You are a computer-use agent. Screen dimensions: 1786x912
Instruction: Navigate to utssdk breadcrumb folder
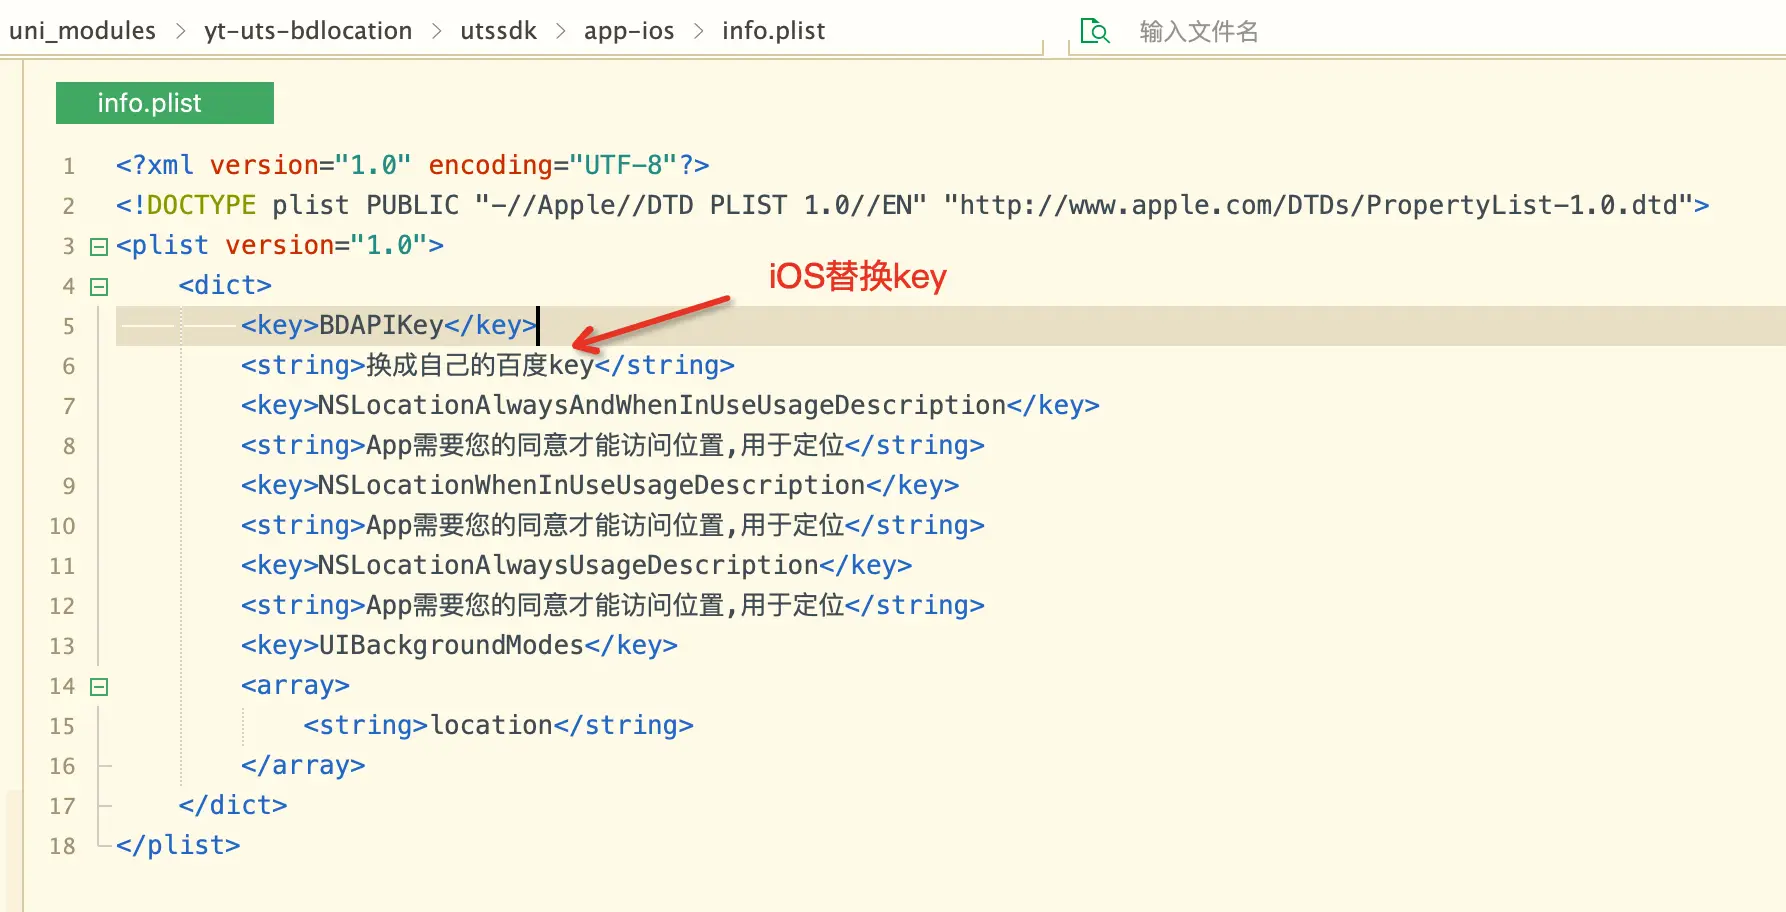(498, 31)
